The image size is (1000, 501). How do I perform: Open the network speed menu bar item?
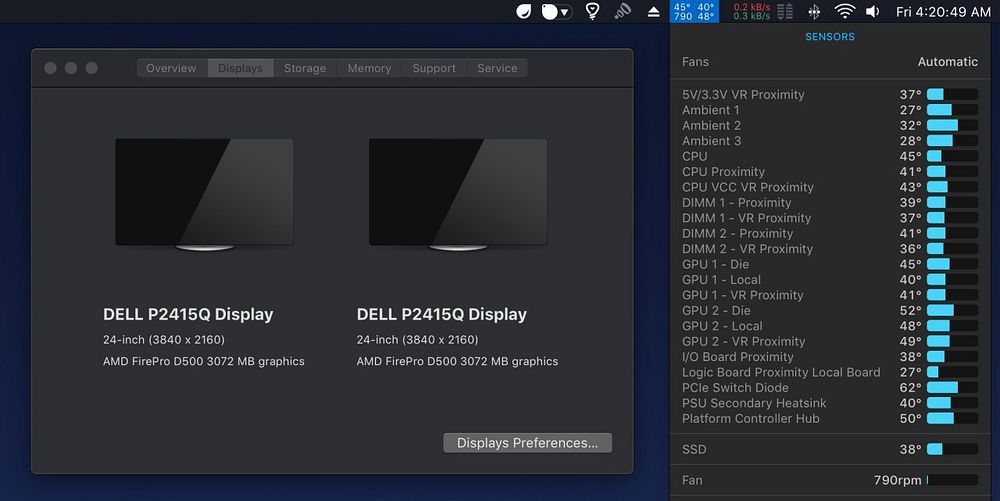751,11
